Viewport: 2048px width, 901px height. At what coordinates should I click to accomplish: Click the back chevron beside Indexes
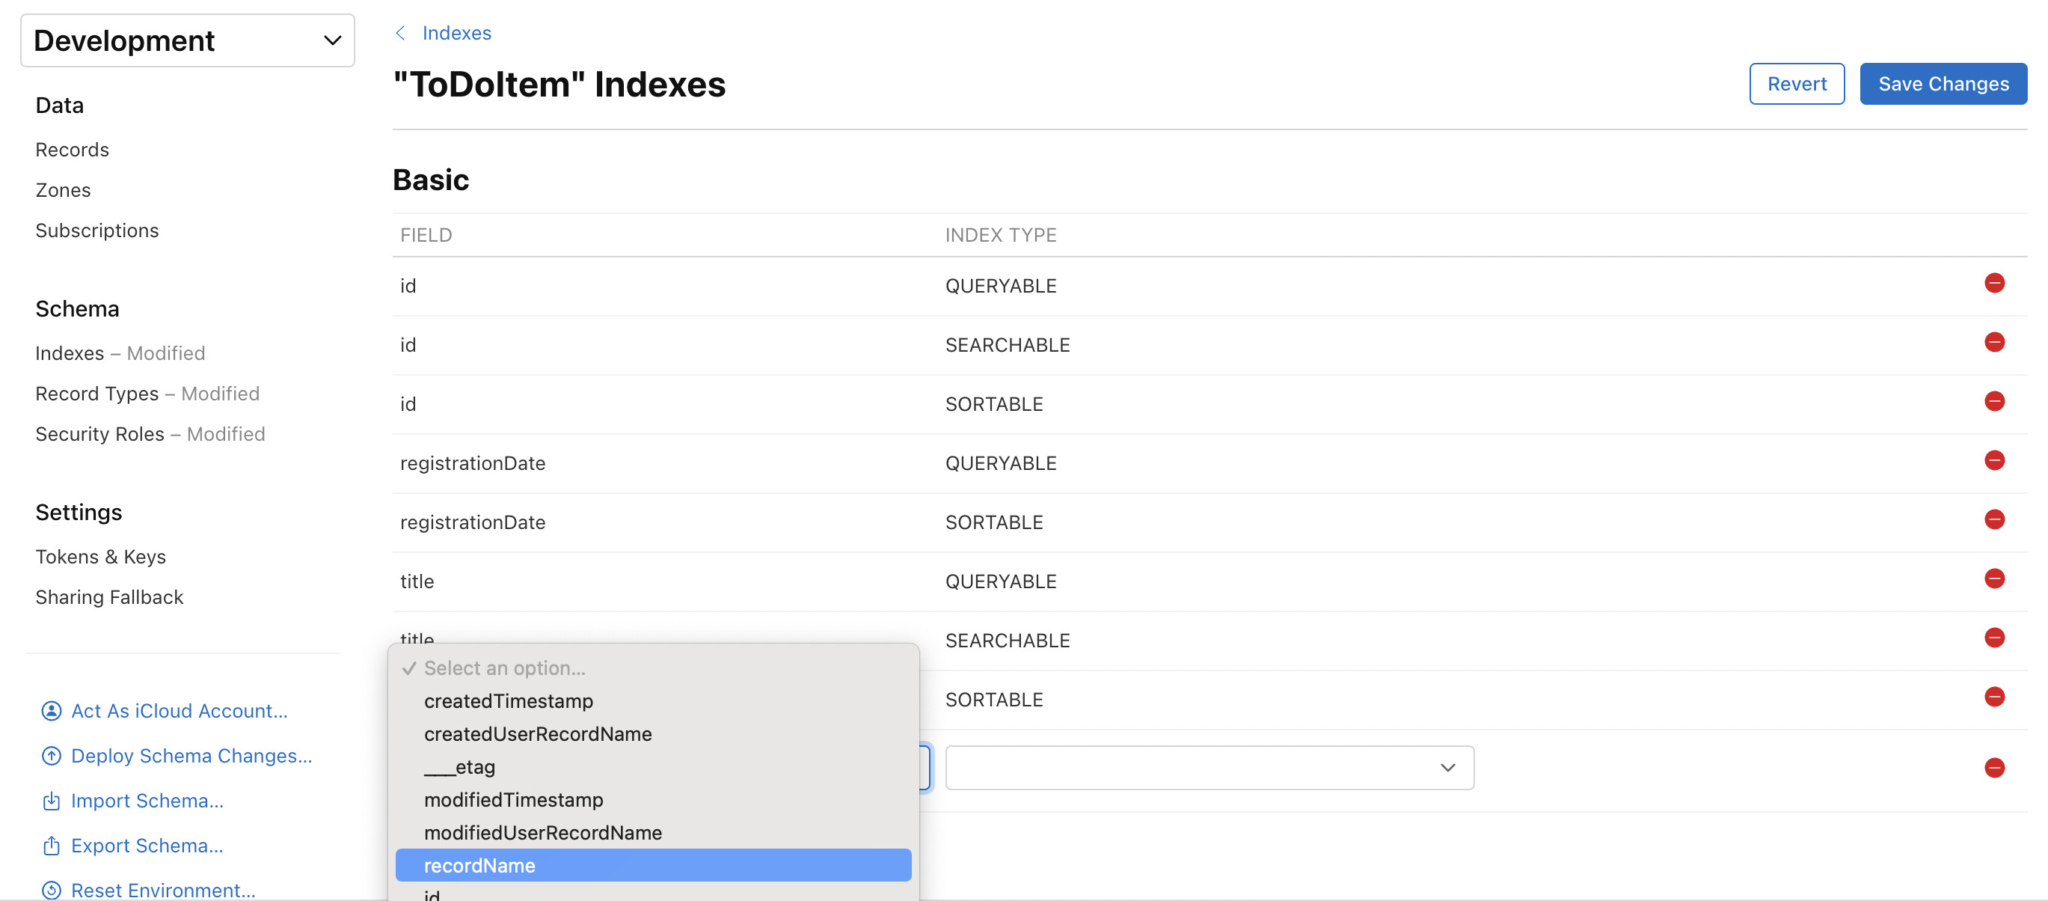pos(400,33)
